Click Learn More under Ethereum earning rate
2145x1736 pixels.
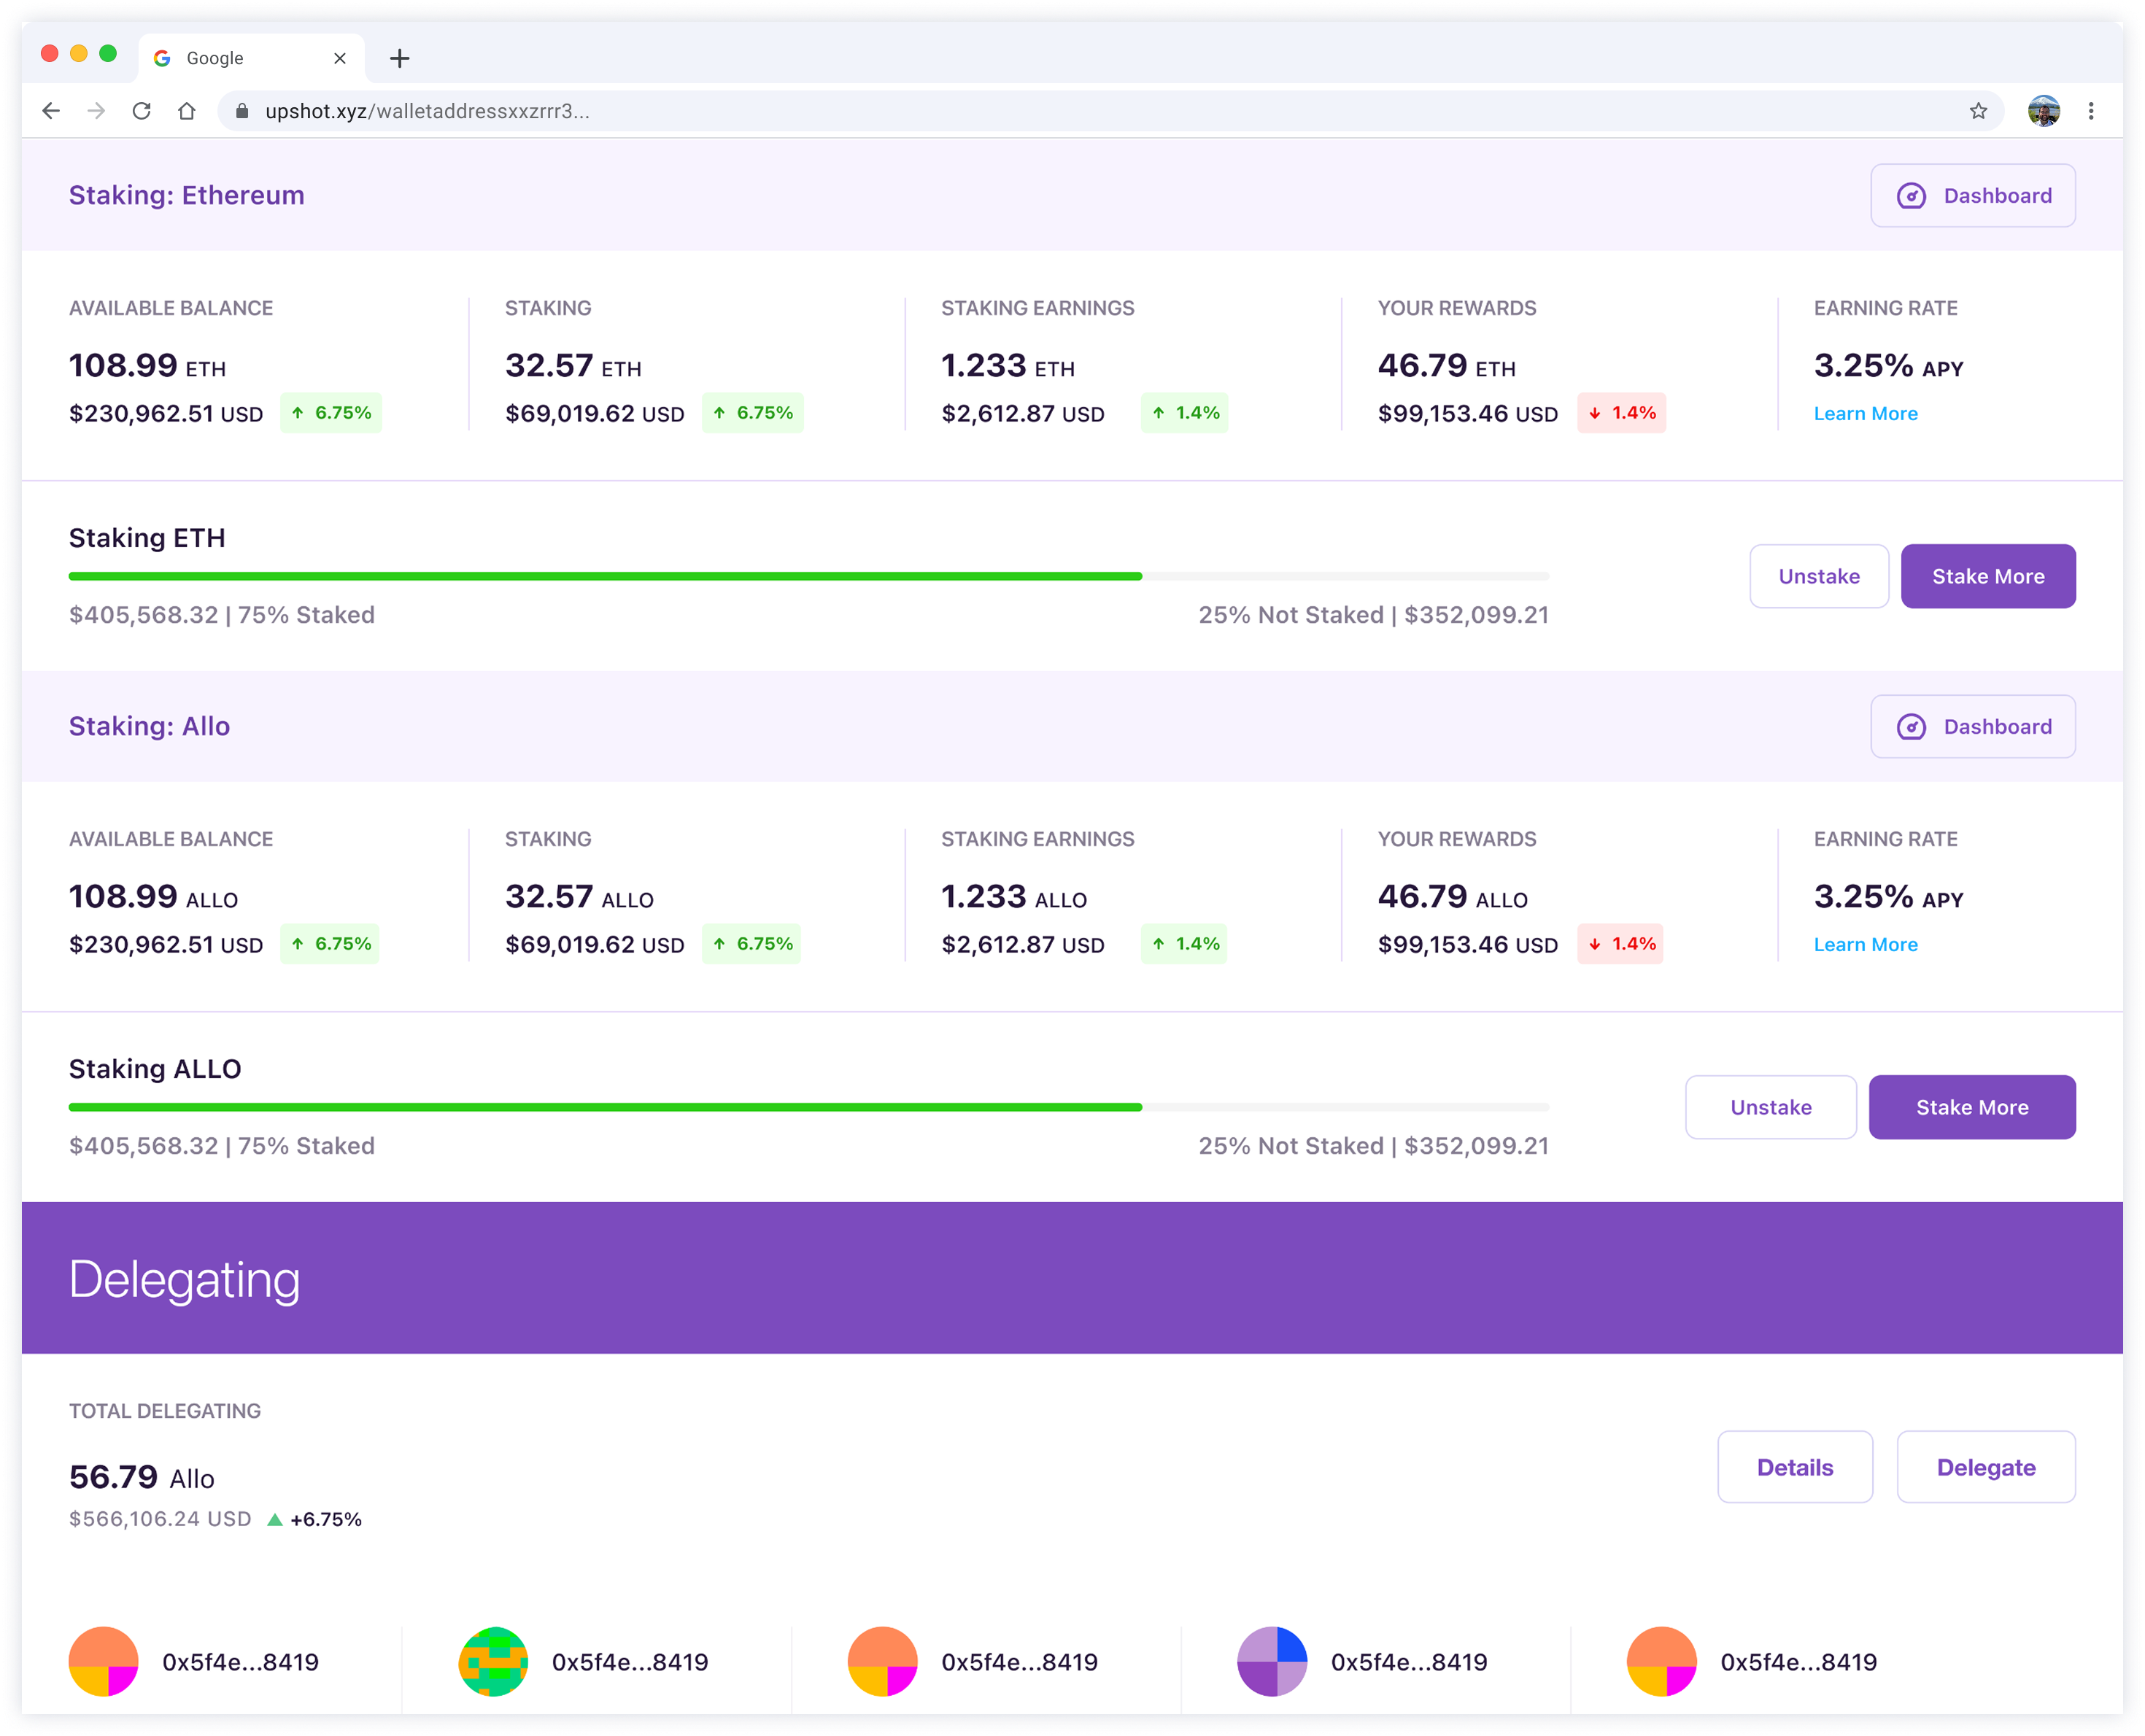pos(1865,414)
